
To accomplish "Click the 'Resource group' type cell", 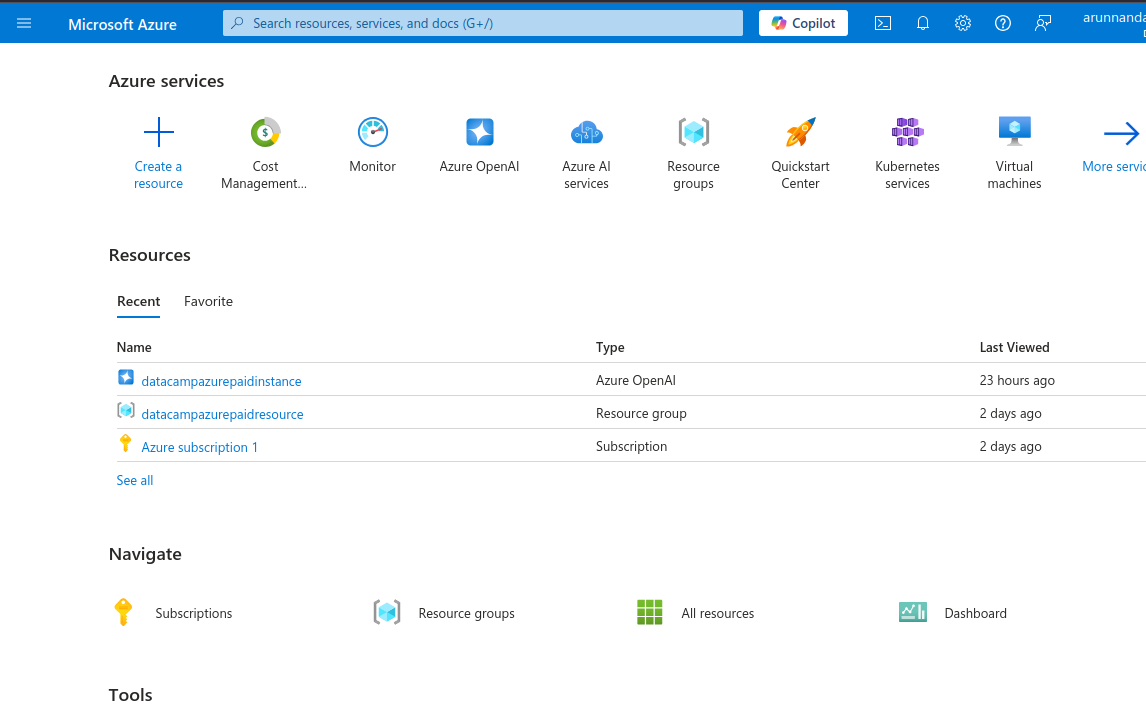I will 641,413.
